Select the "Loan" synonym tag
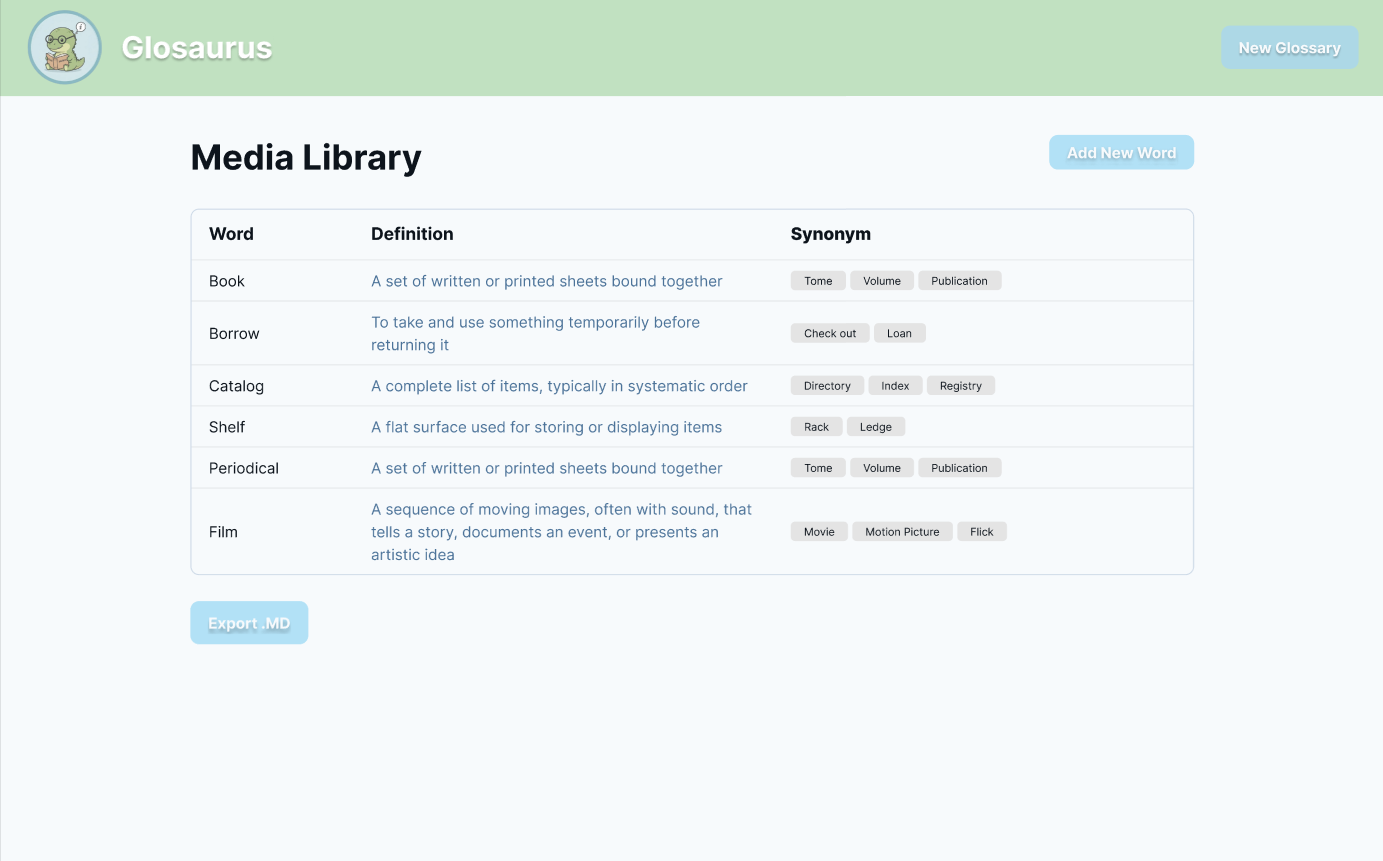The width and height of the screenshot is (1383, 861). pos(899,334)
